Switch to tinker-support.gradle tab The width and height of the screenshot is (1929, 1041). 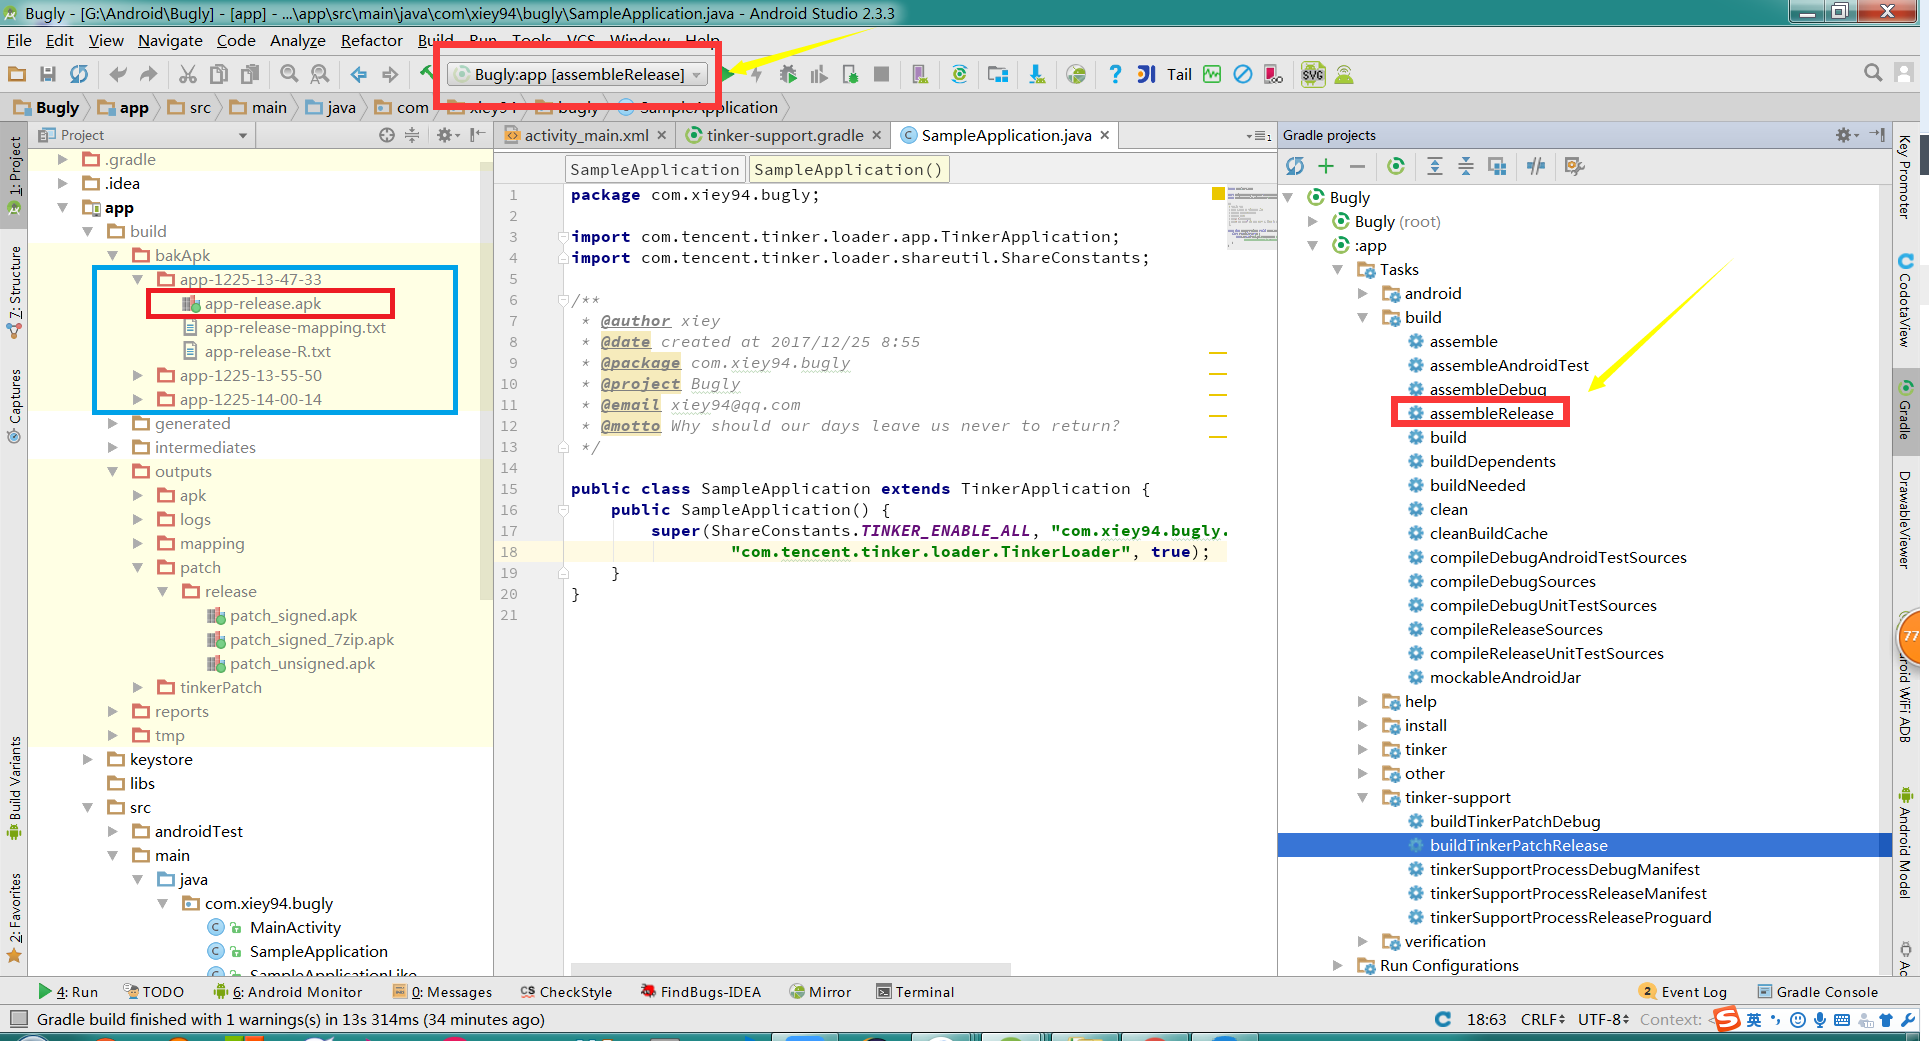tap(785, 135)
